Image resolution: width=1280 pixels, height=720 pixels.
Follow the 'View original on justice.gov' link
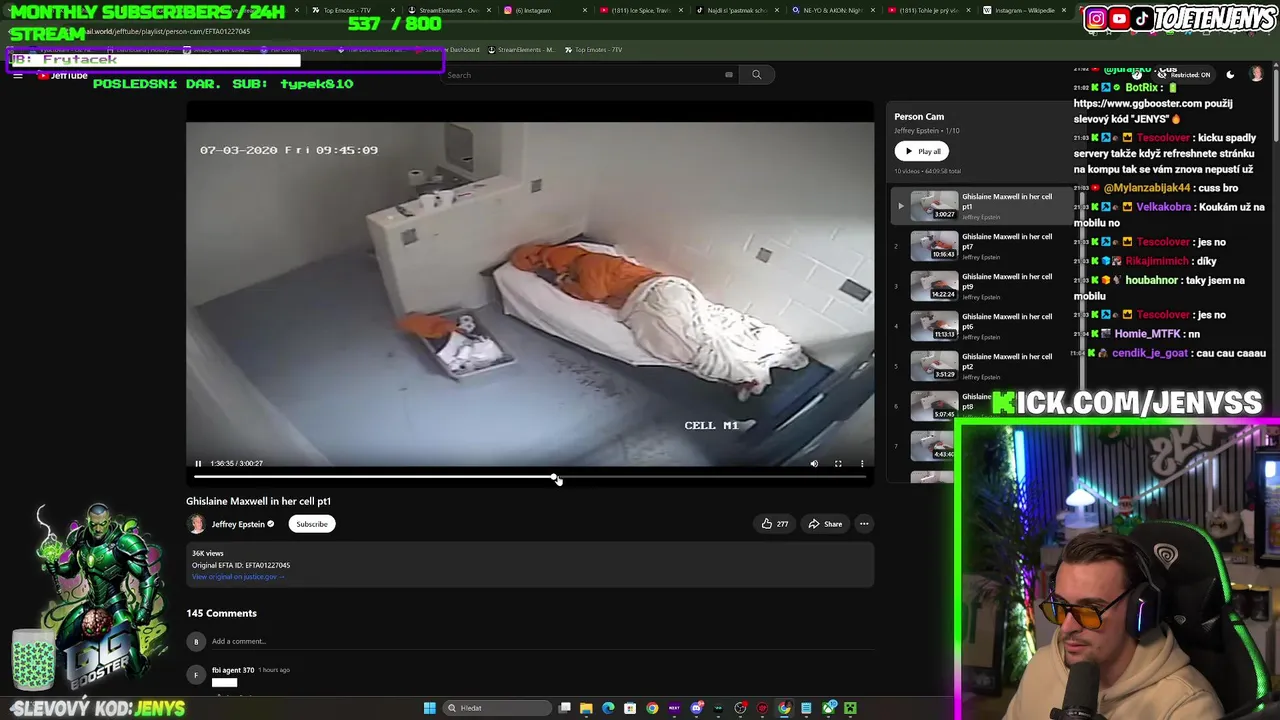tap(238, 577)
